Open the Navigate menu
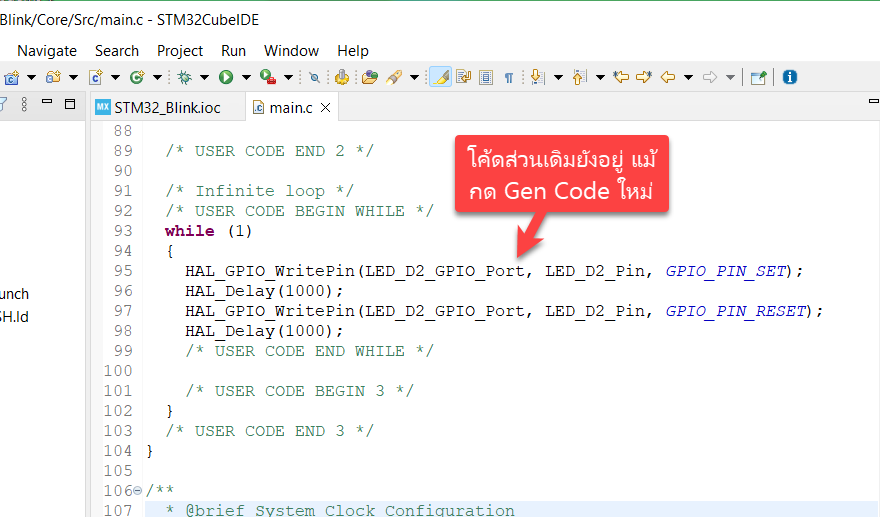 pyautogui.click(x=47, y=51)
